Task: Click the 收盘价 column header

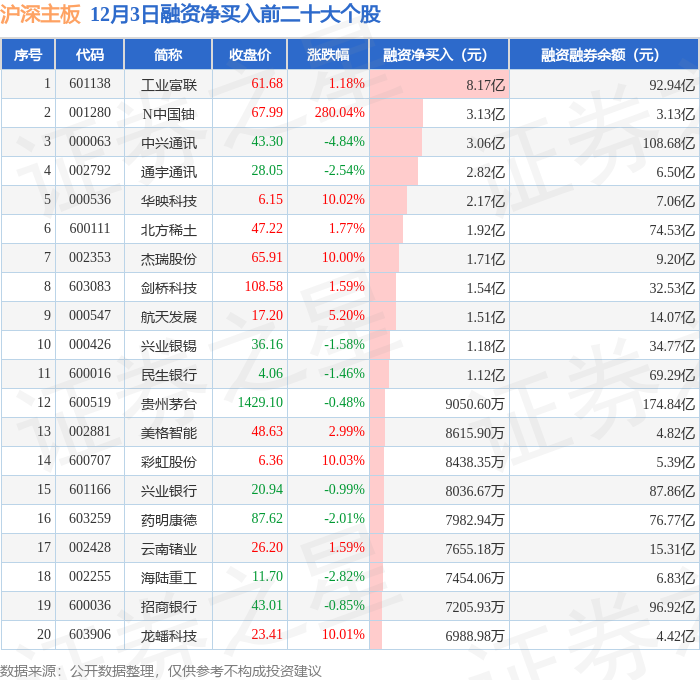Action: click(x=250, y=54)
